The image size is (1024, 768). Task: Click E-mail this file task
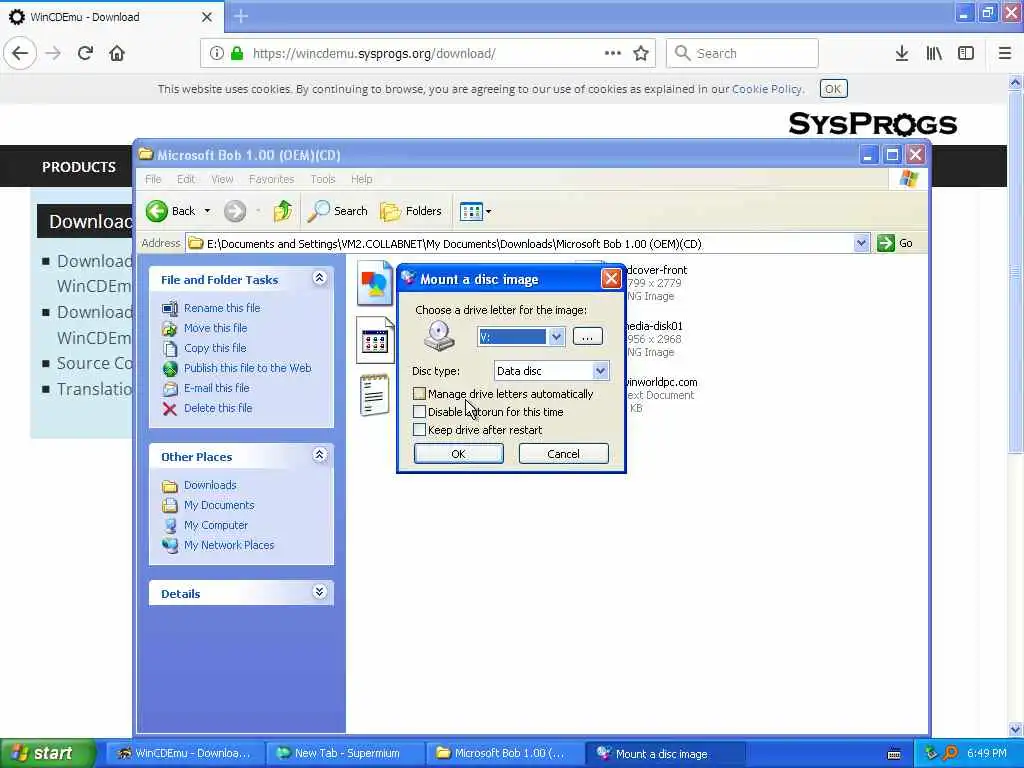tap(216, 388)
